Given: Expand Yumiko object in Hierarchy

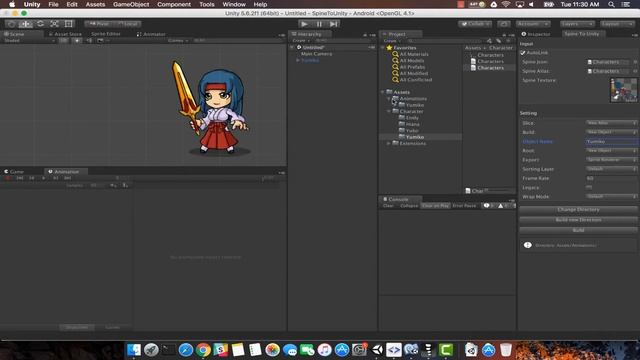Looking at the screenshot, I should pos(298,60).
